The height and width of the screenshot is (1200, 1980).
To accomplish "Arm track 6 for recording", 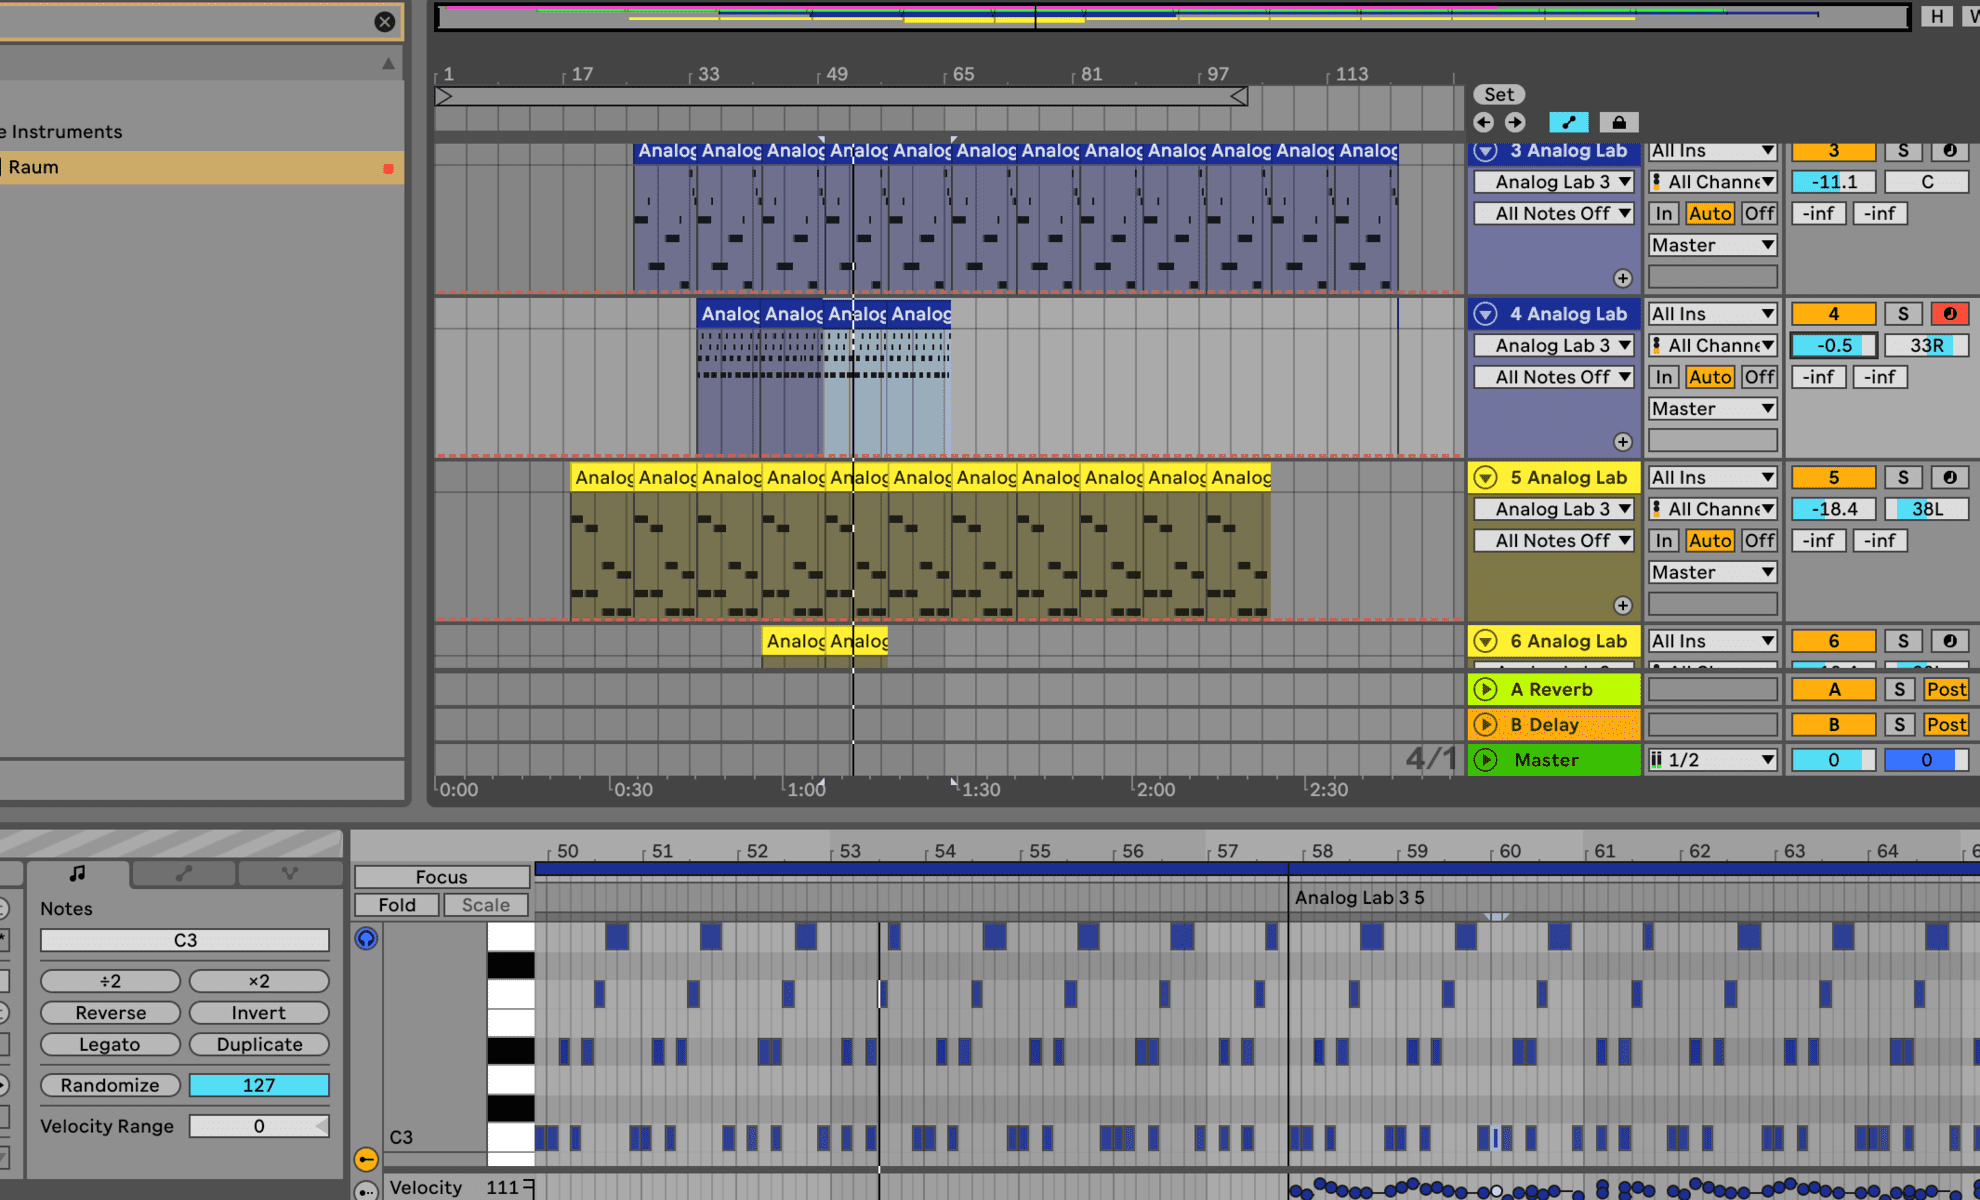I will click(1950, 641).
